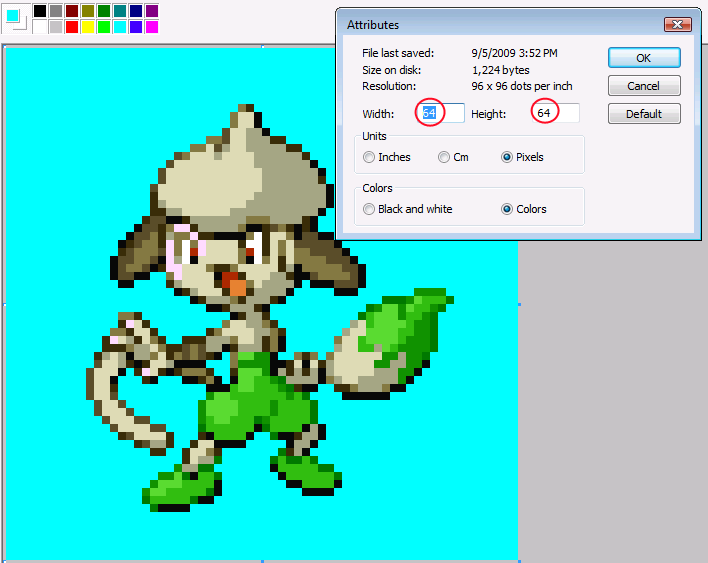Pick the olive palette swatch
The image size is (708, 563).
88,11
